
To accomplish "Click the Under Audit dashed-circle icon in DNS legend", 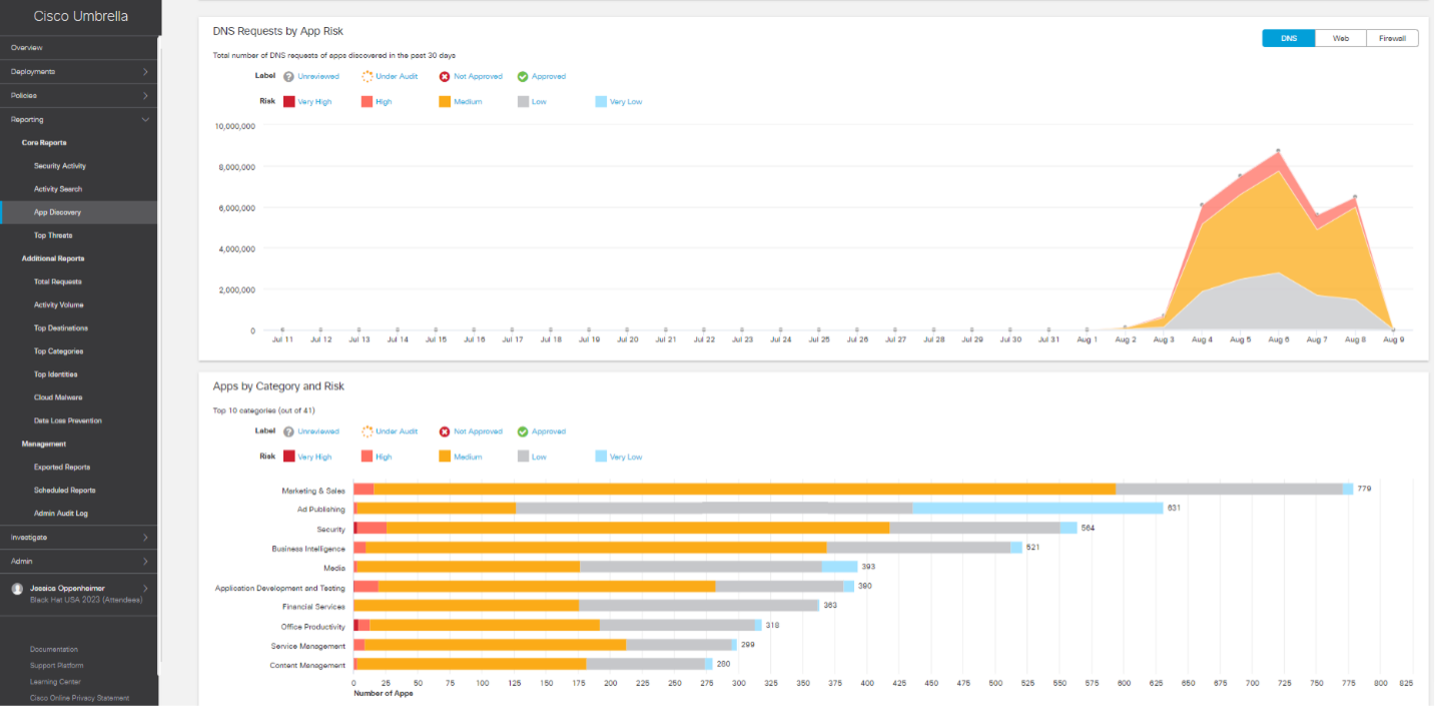I will pos(367,77).
